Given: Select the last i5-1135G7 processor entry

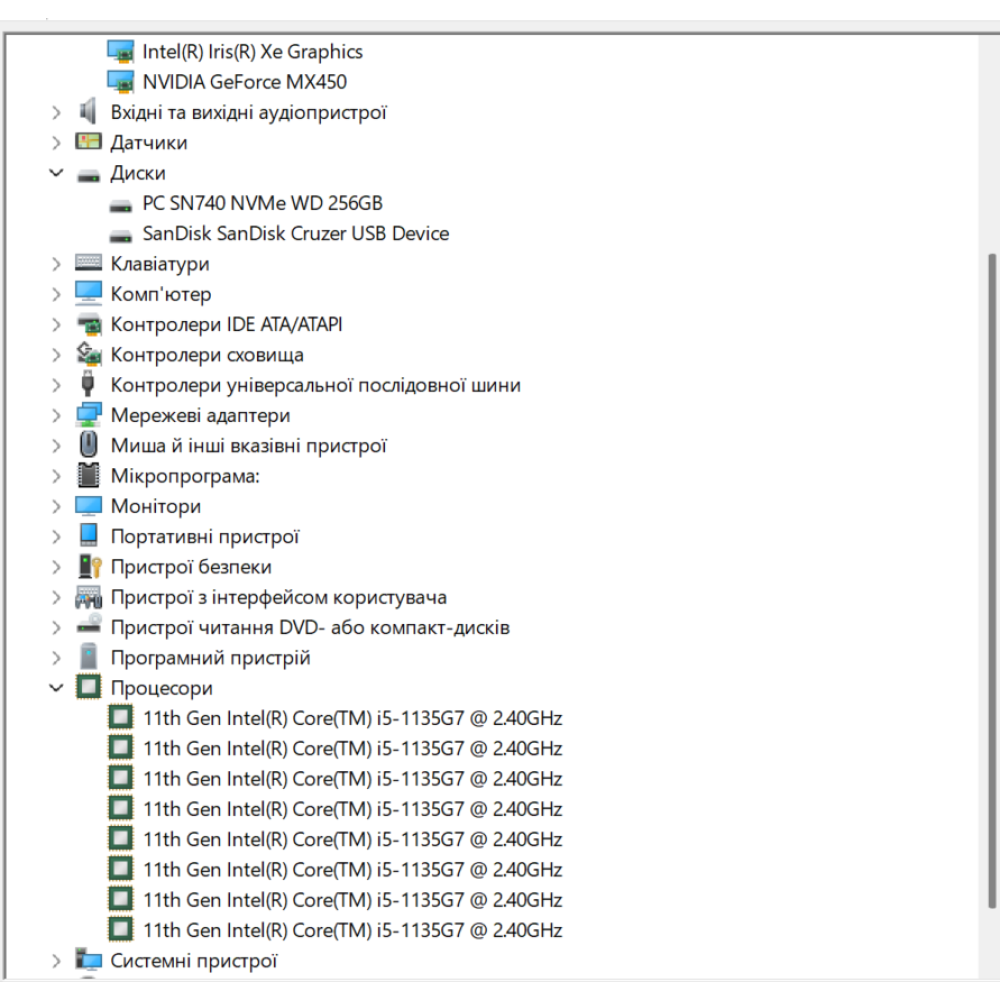Looking at the screenshot, I should tap(352, 930).
